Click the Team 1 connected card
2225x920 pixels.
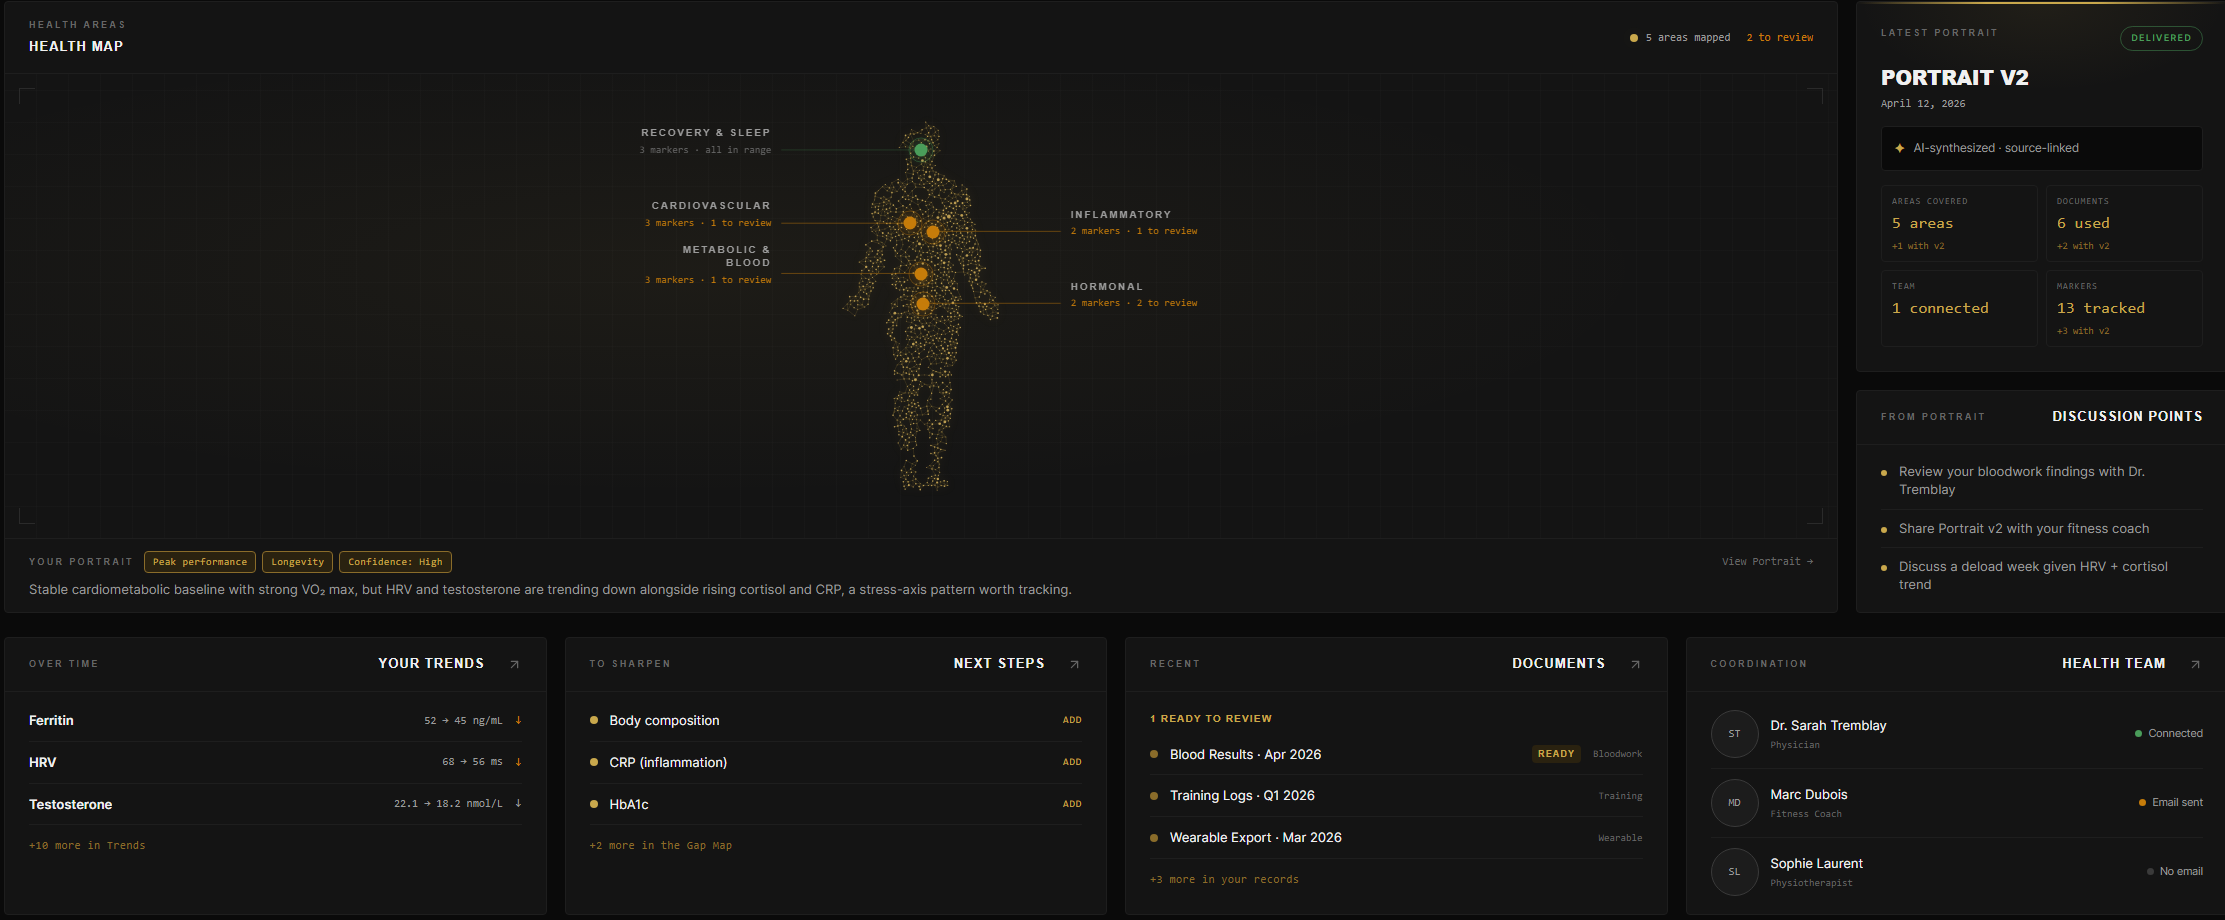(x=1959, y=309)
